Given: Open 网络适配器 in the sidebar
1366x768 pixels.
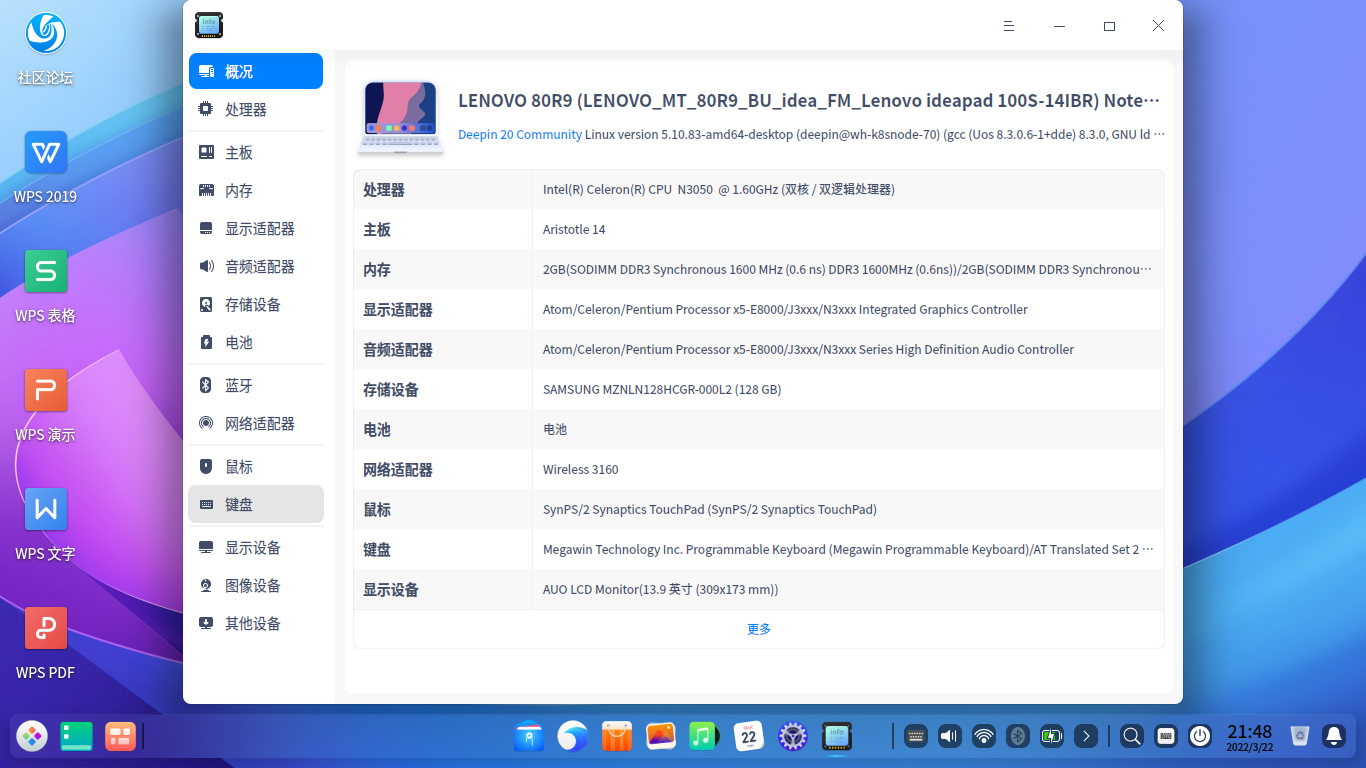Looking at the screenshot, I should [x=256, y=424].
